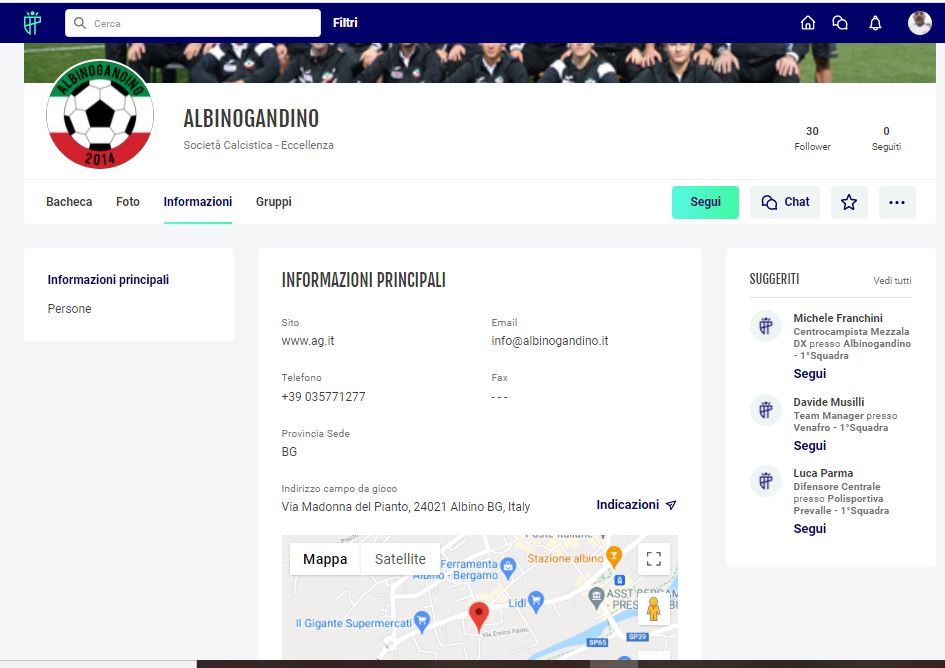The height and width of the screenshot is (668, 945).
Task: Select the Mappa map type
Action: (x=325, y=559)
